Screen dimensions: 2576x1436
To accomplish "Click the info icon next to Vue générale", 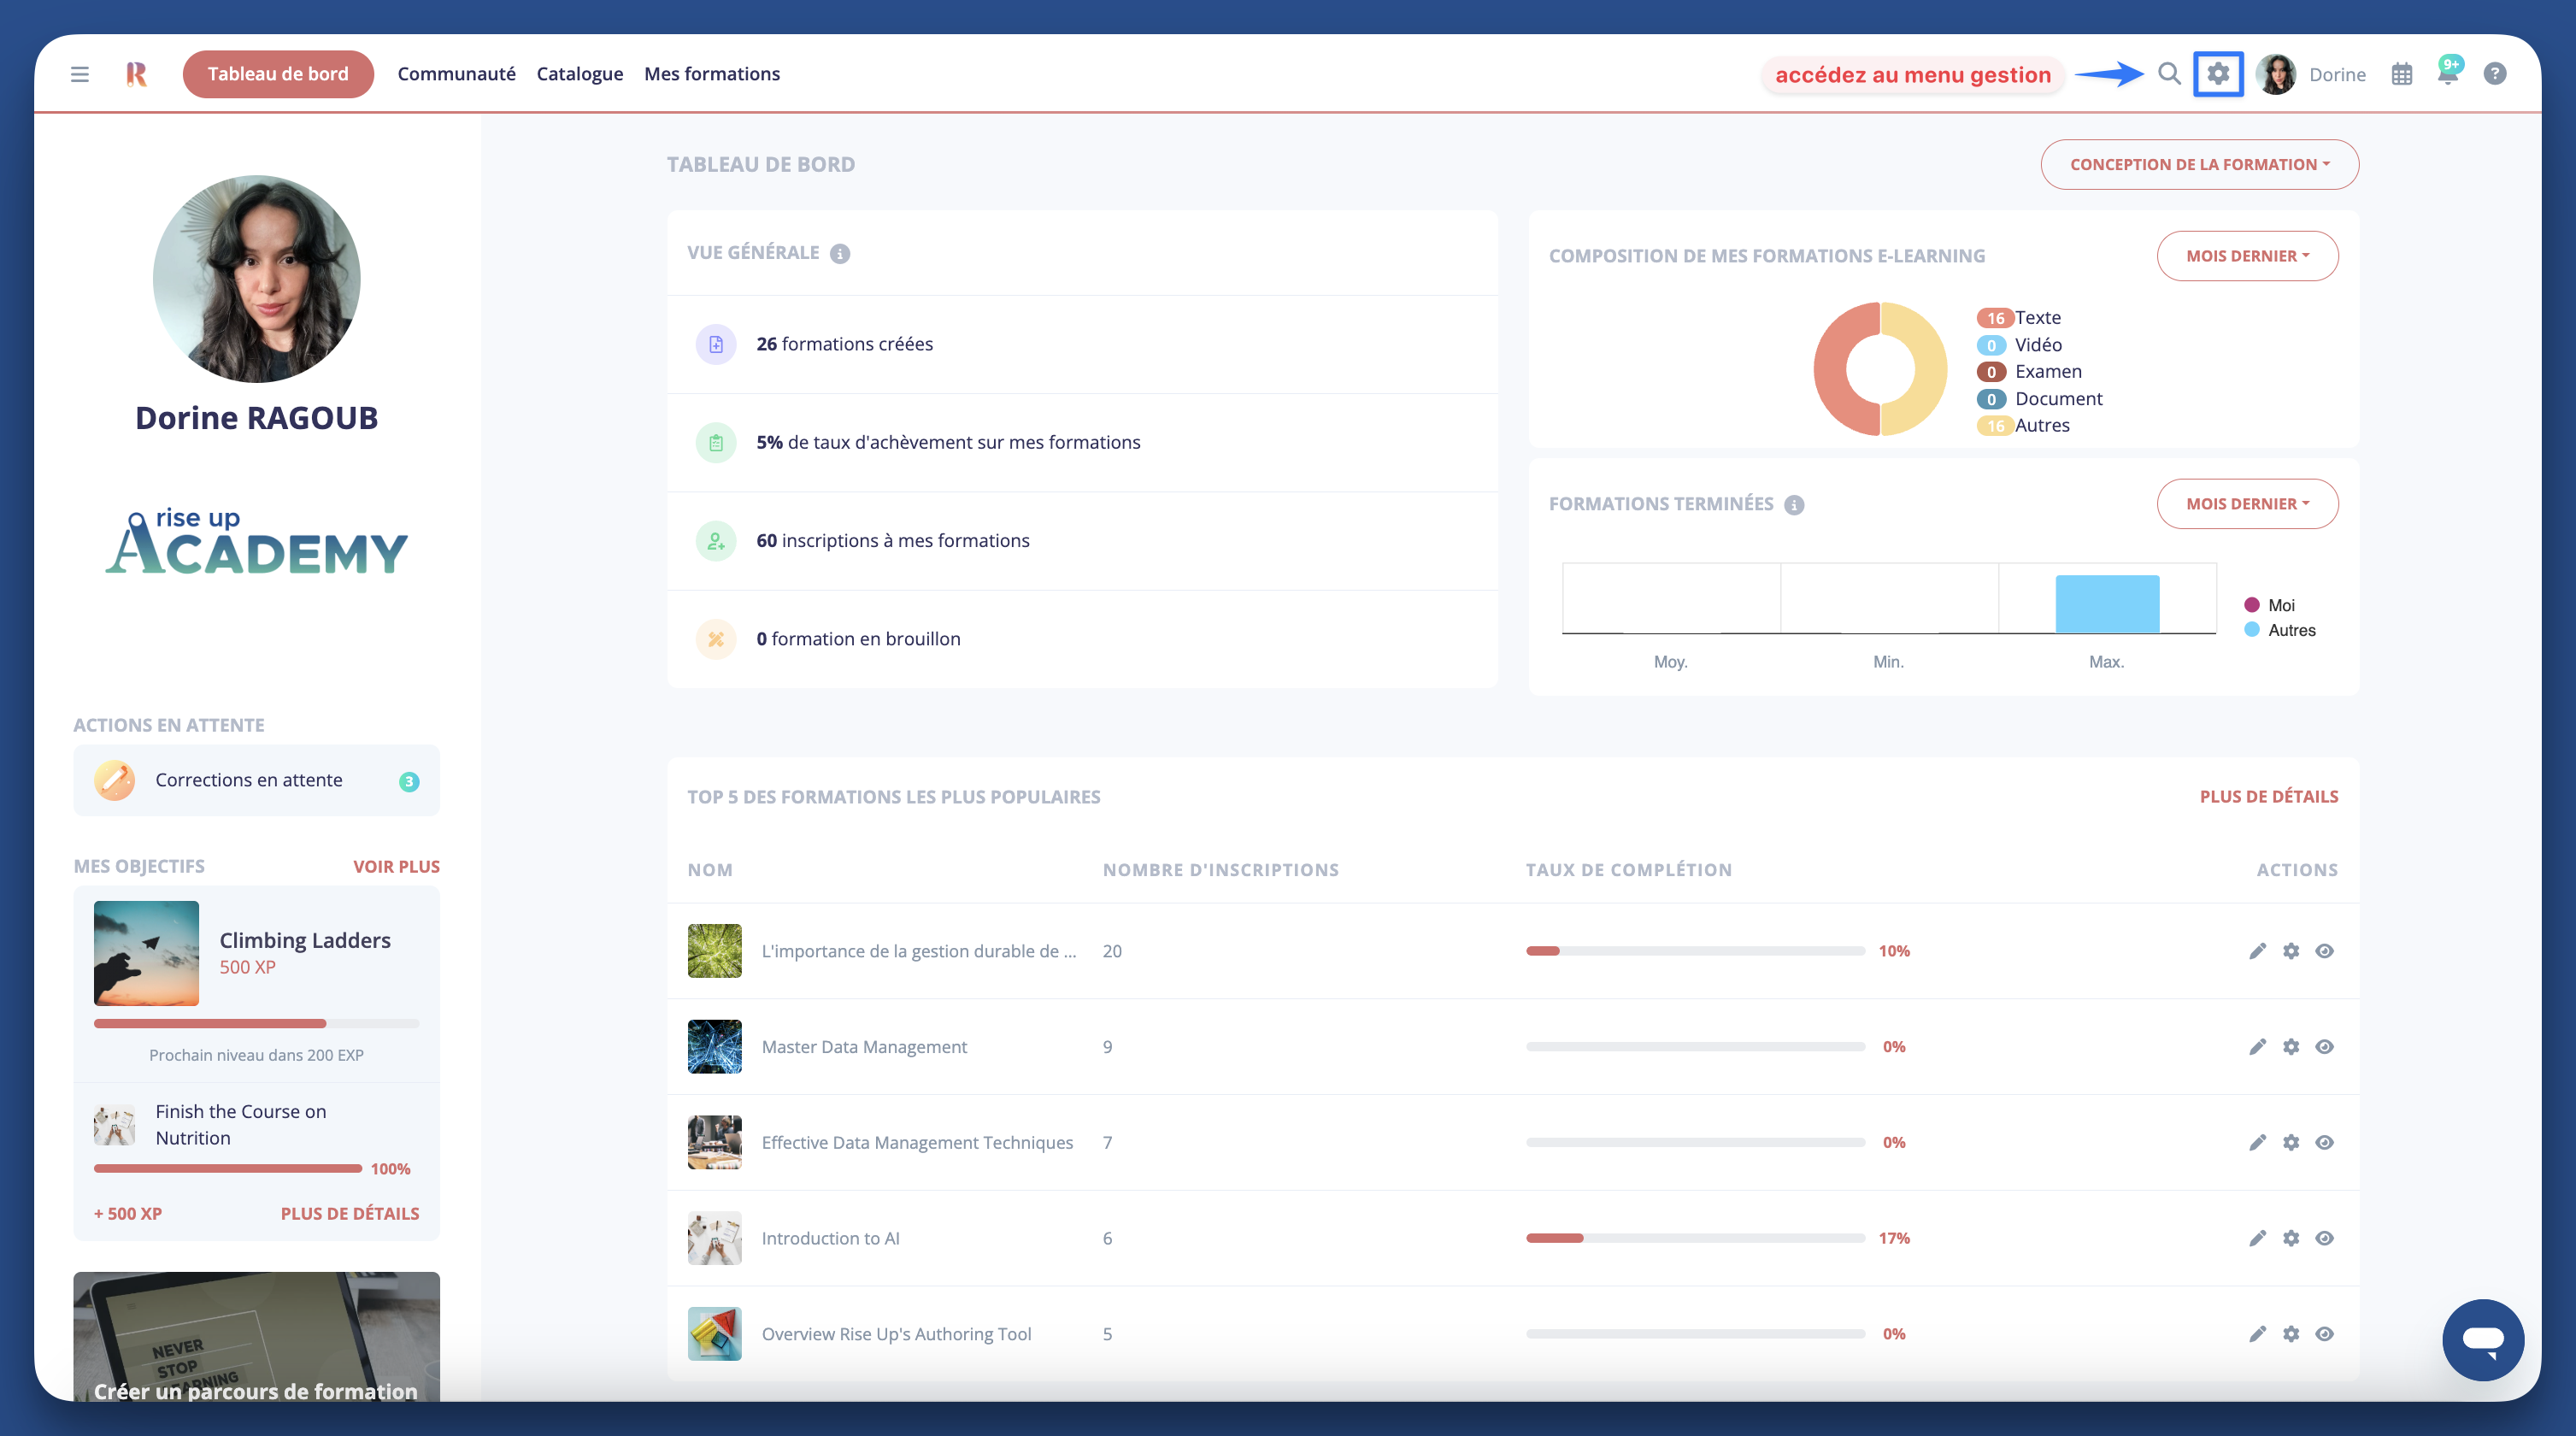I will coord(840,253).
